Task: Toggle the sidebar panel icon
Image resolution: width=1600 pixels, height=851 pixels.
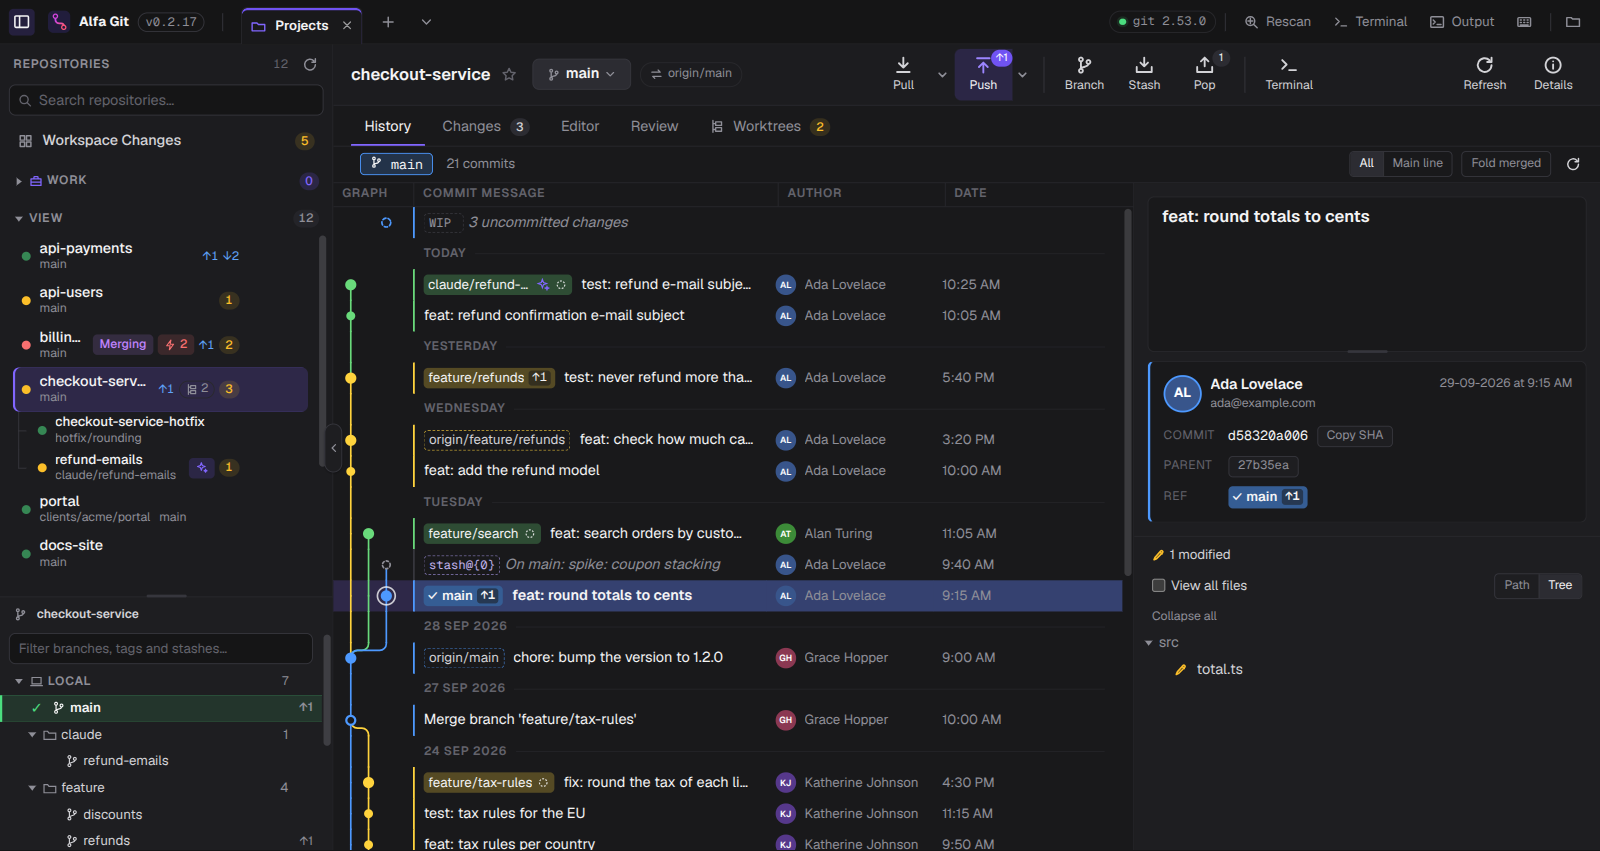Action: 21,22
